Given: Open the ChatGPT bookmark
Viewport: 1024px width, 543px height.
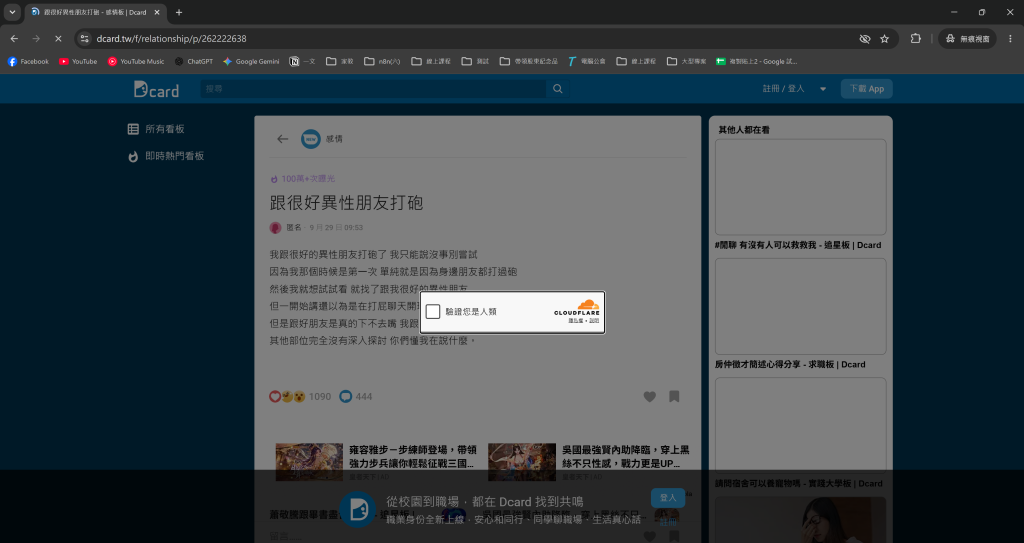Looking at the screenshot, I should [x=193, y=61].
